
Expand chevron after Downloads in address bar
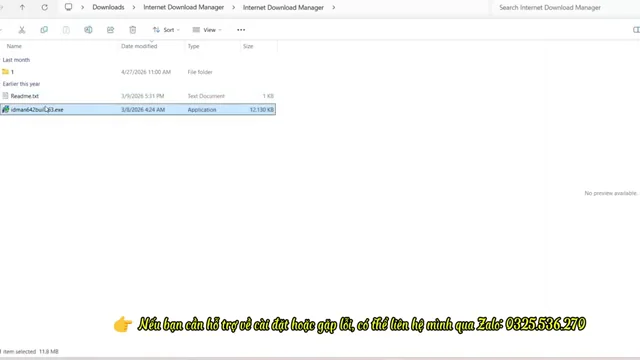tap(133, 7)
